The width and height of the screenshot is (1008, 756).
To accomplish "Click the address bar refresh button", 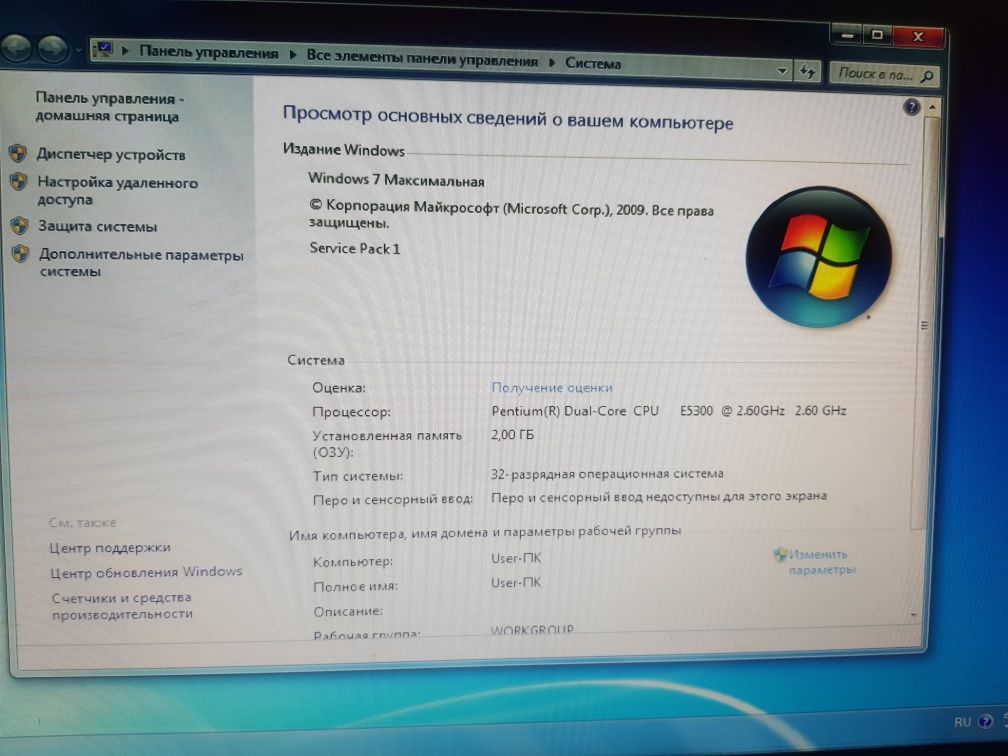I will [807, 71].
